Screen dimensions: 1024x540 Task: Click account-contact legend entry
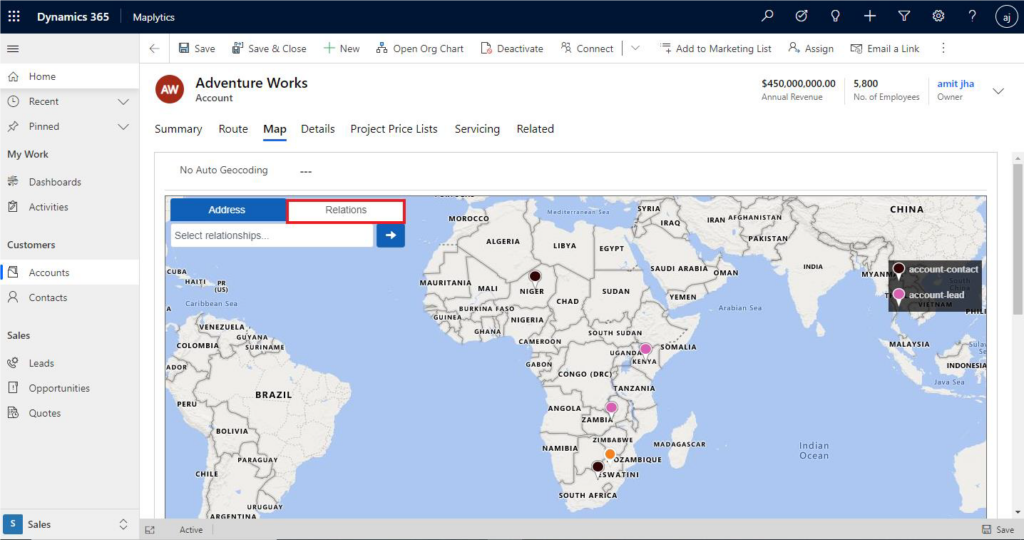pyautogui.click(x=936, y=270)
